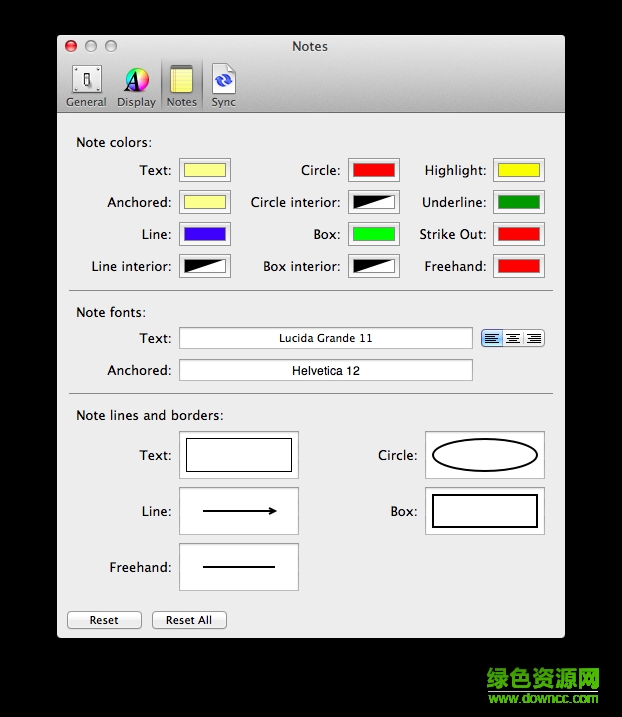Screen dimensions: 622x717
Task: Click the Reset button
Action: click(x=104, y=620)
